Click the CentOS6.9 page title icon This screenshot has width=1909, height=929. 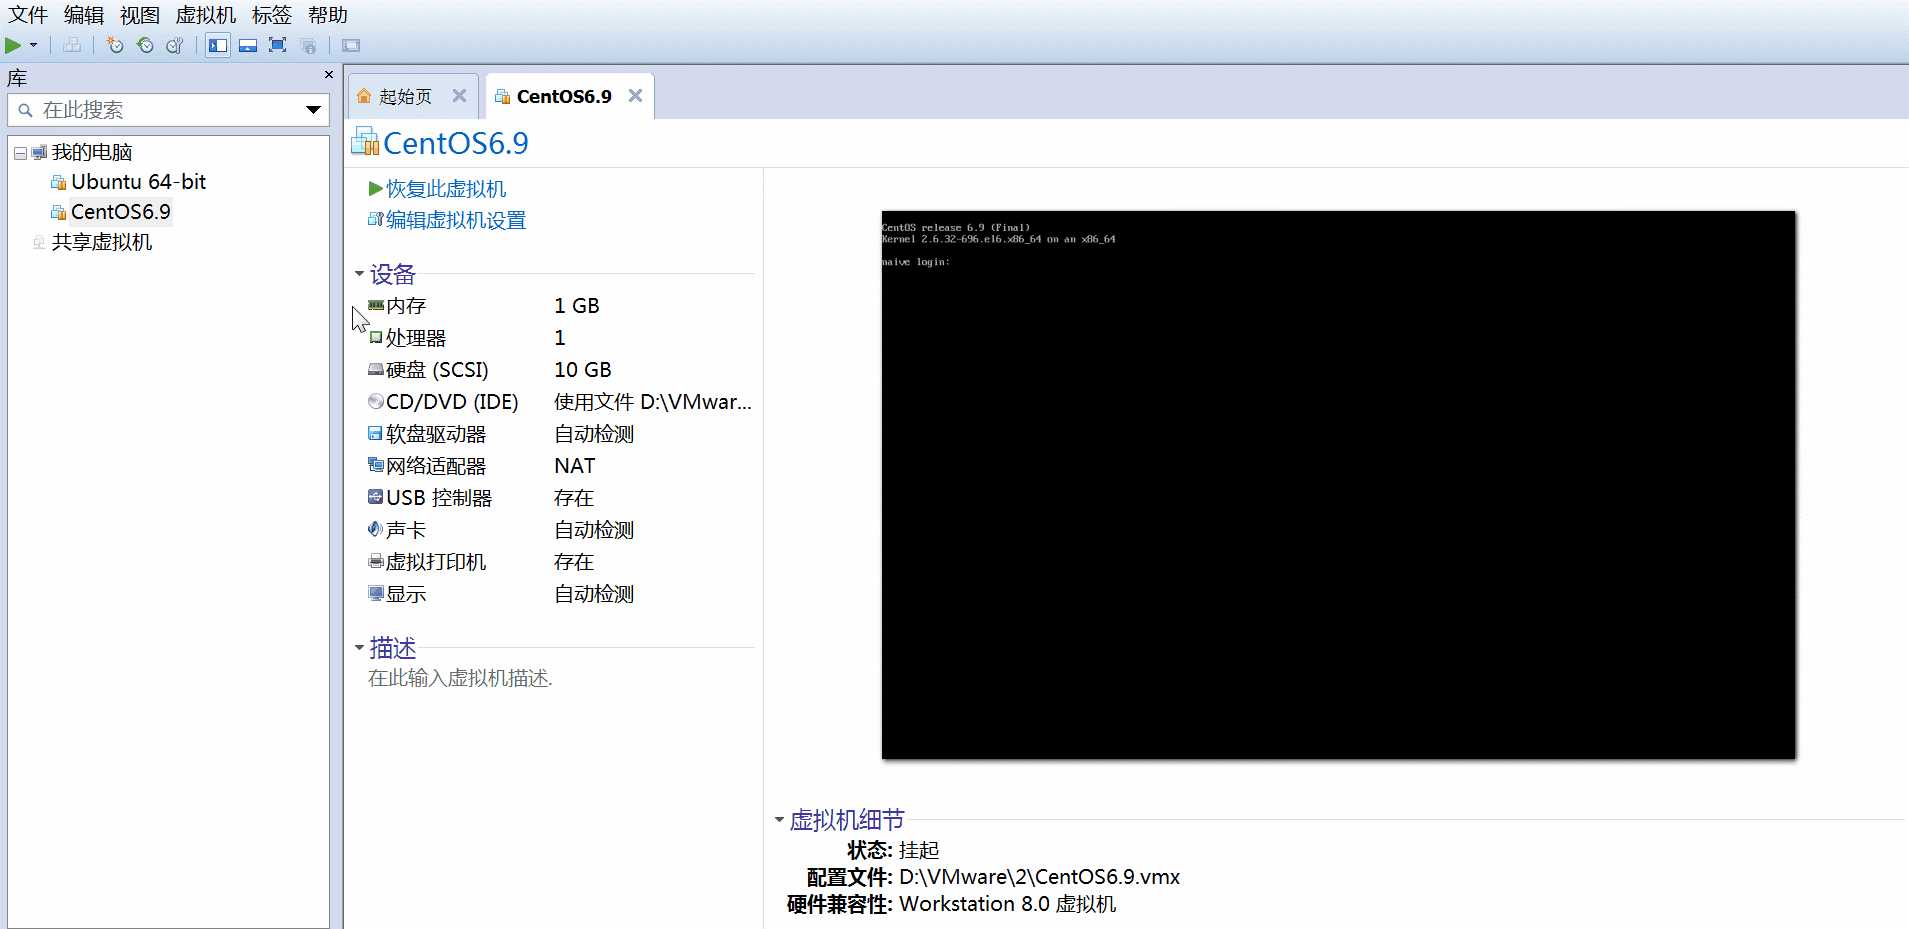point(365,142)
